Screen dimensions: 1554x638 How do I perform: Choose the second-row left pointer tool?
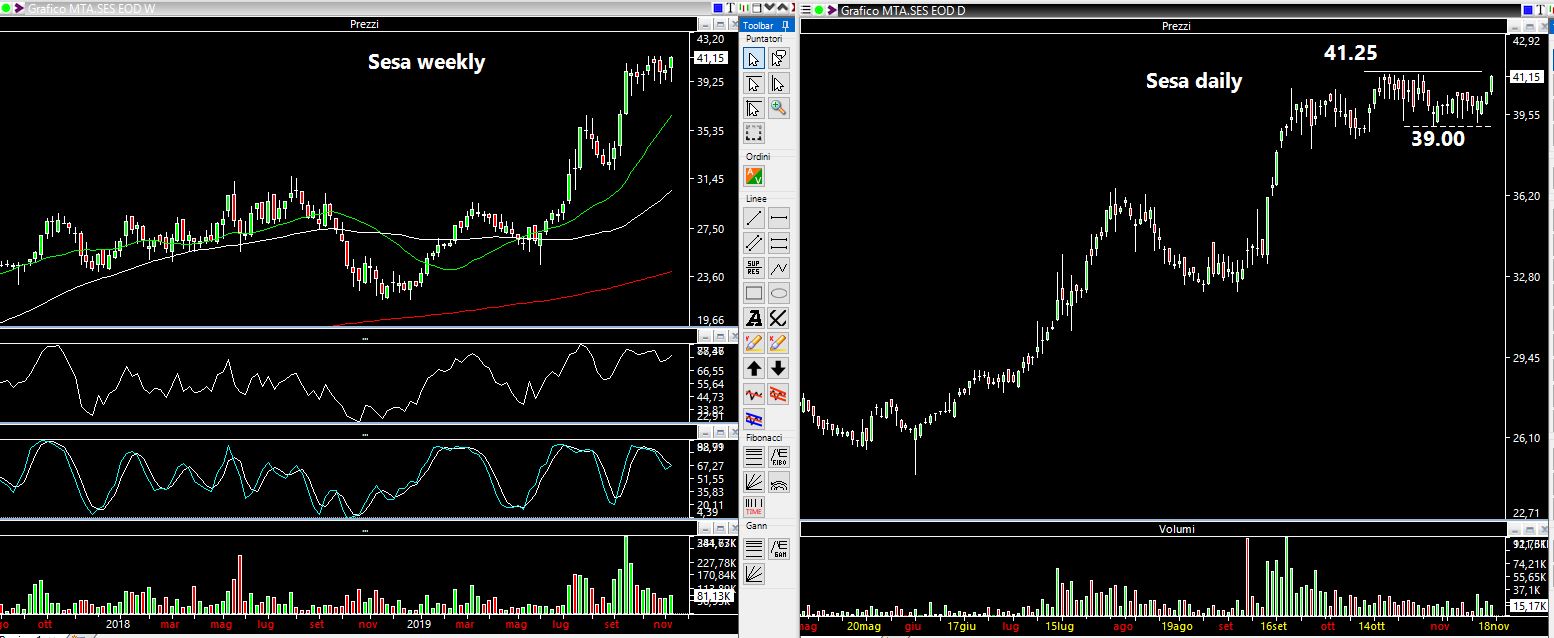[x=754, y=84]
